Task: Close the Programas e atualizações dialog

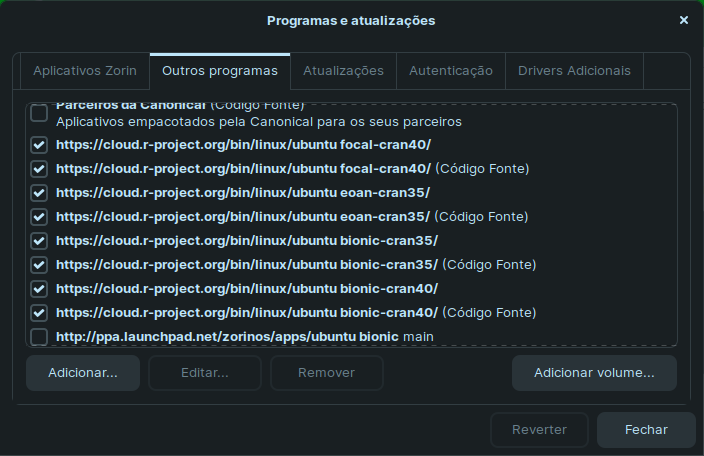Action: (683, 20)
